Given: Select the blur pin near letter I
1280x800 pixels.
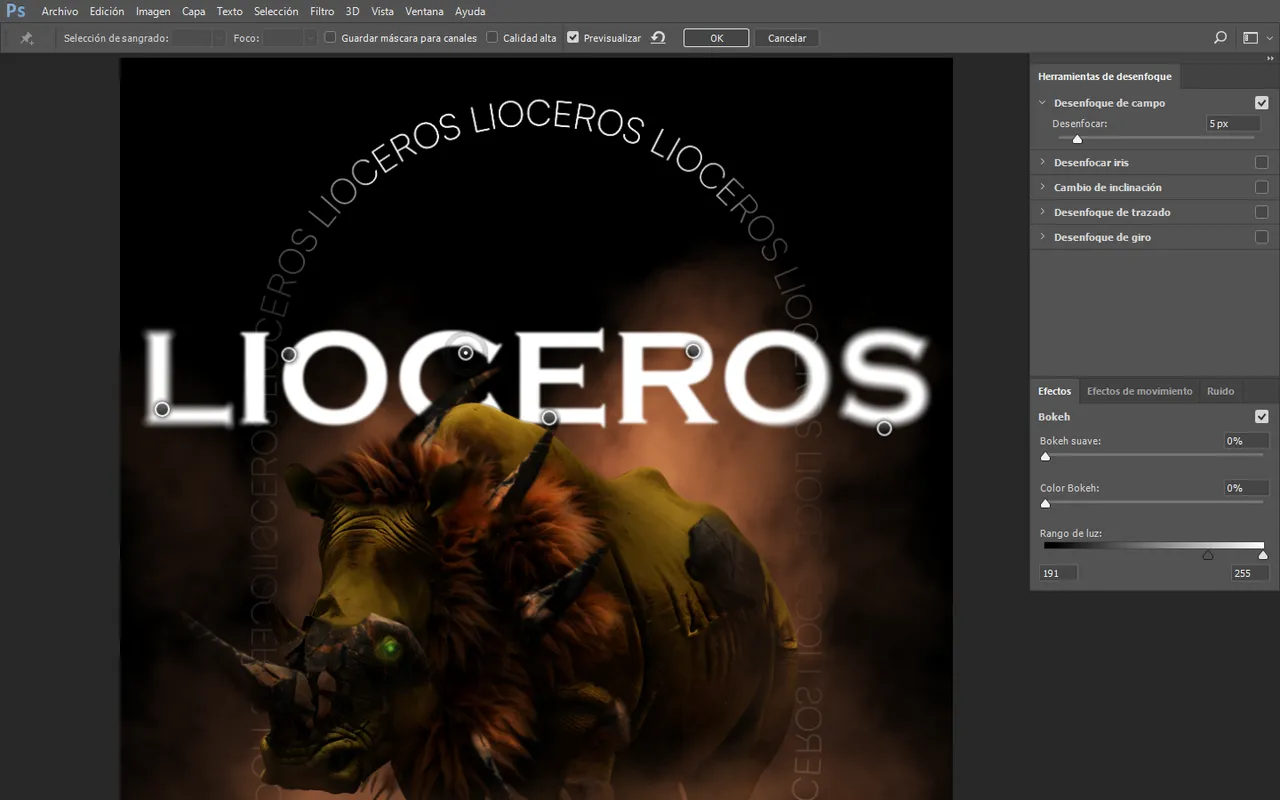Looking at the screenshot, I should [x=289, y=354].
